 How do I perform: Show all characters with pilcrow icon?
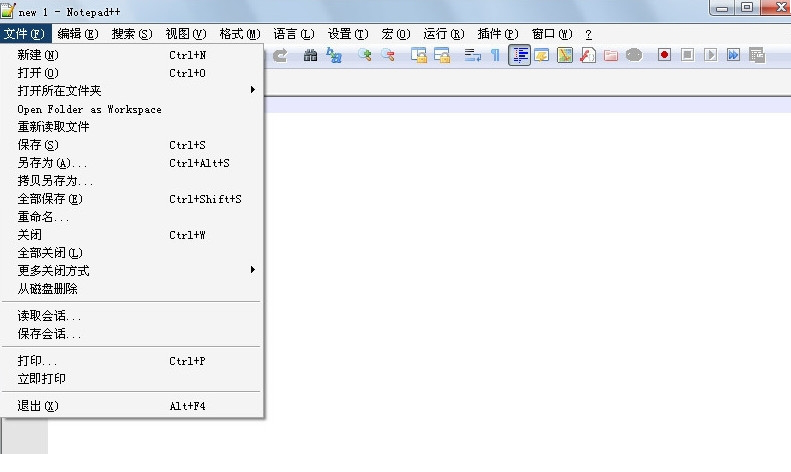(495, 55)
